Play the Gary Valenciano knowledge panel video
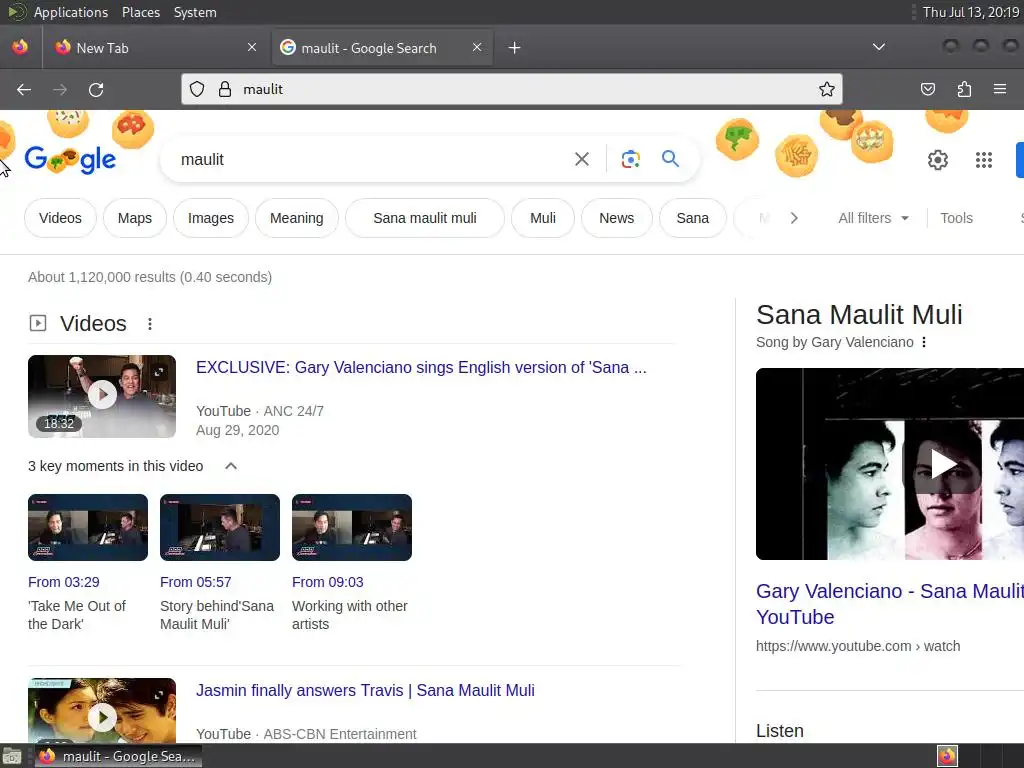 [942, 464]
